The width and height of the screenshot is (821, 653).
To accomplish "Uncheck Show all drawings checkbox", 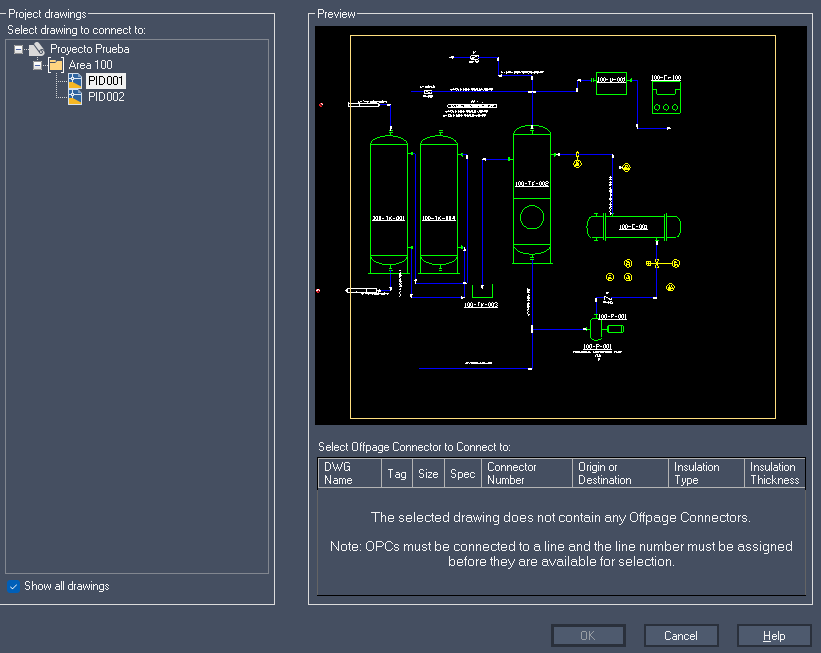I will pyautogui.click(x=14, y=586).
